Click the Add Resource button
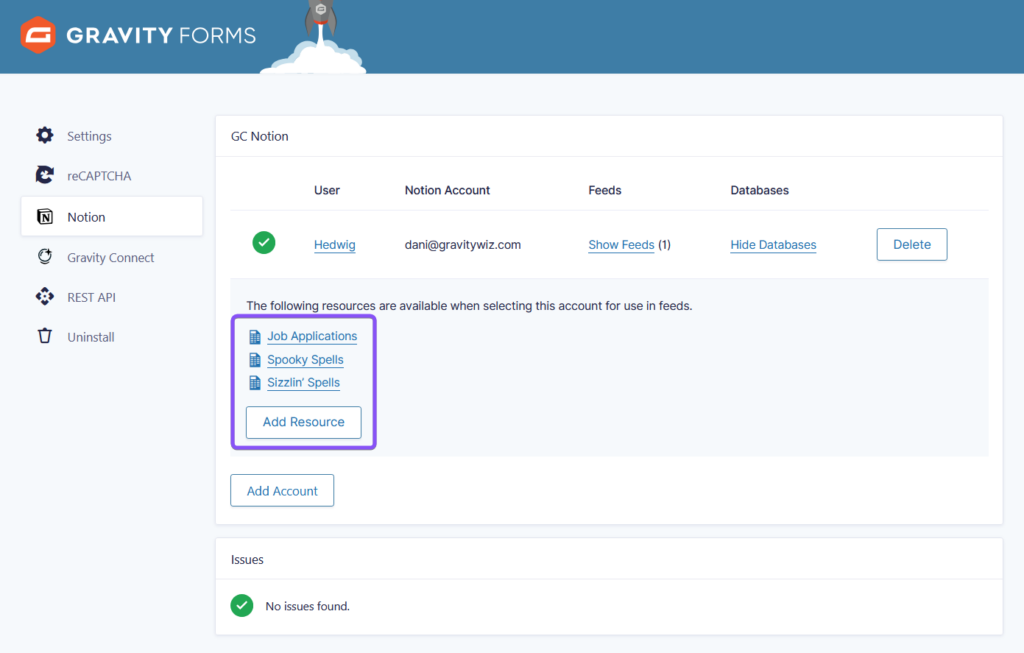The image size is (1024, 653). [304, 422]
